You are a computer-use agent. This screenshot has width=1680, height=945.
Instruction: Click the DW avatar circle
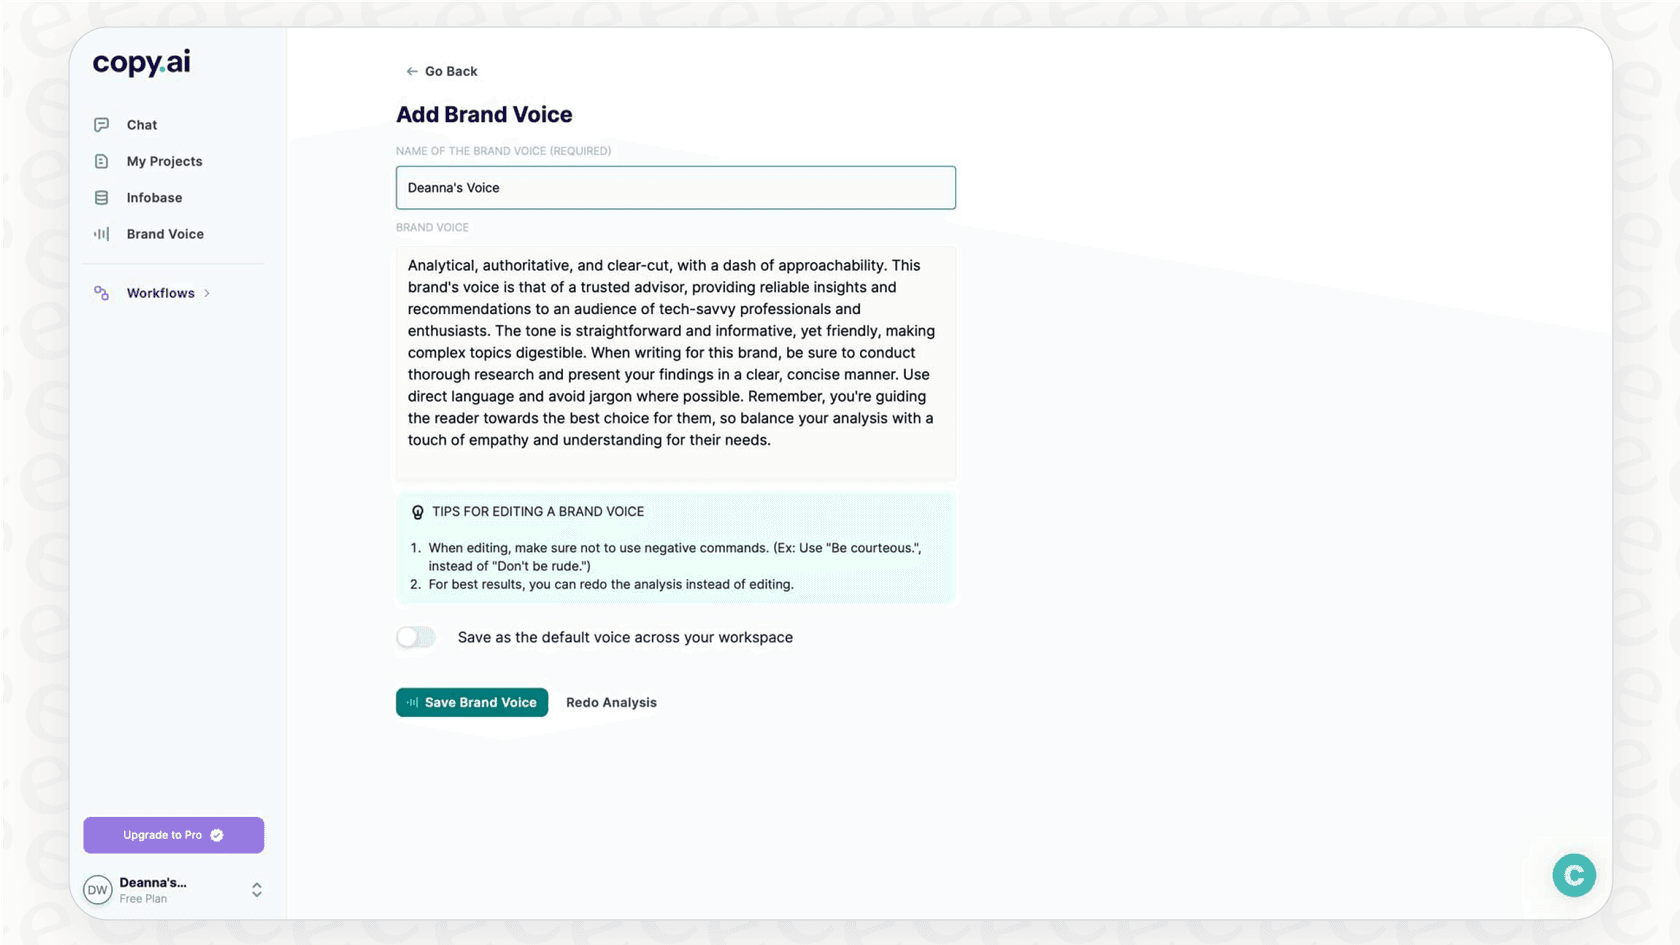pyautogui.click(x=96, y=889)
